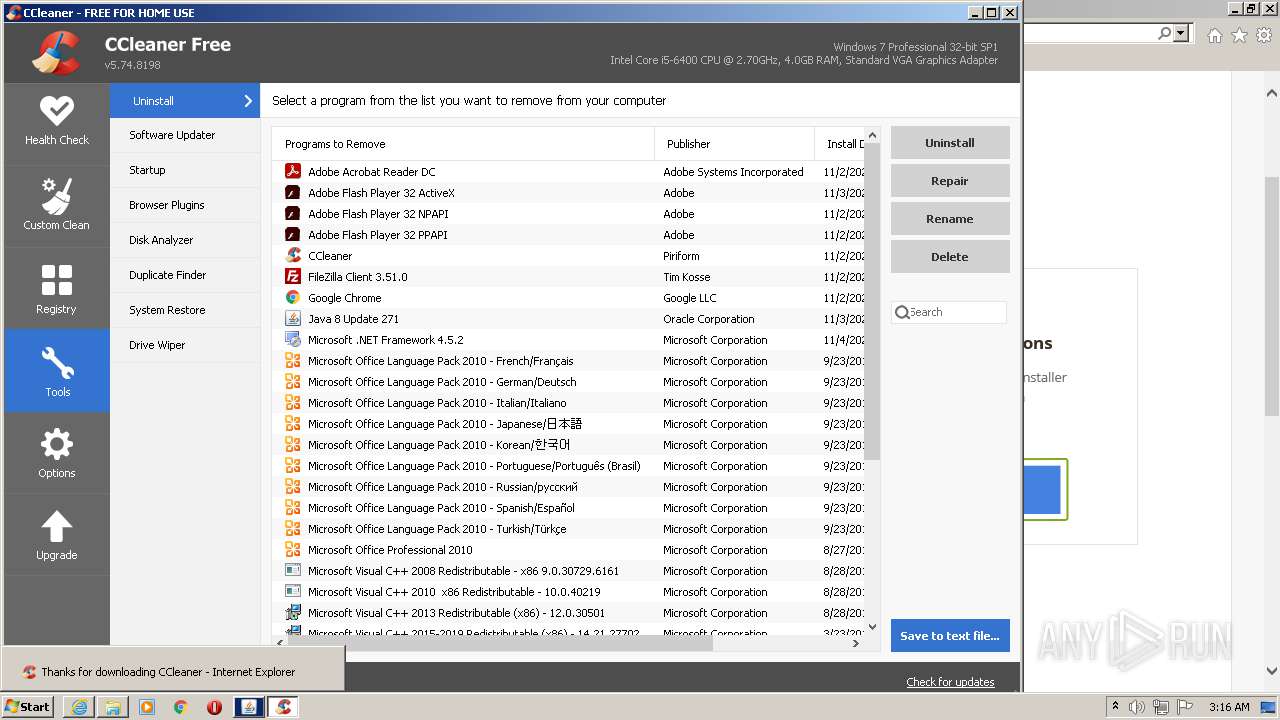Click the Repair button
Image resolution: width=1280 pixels, height=720 pixels.
[x=950, y=181]
